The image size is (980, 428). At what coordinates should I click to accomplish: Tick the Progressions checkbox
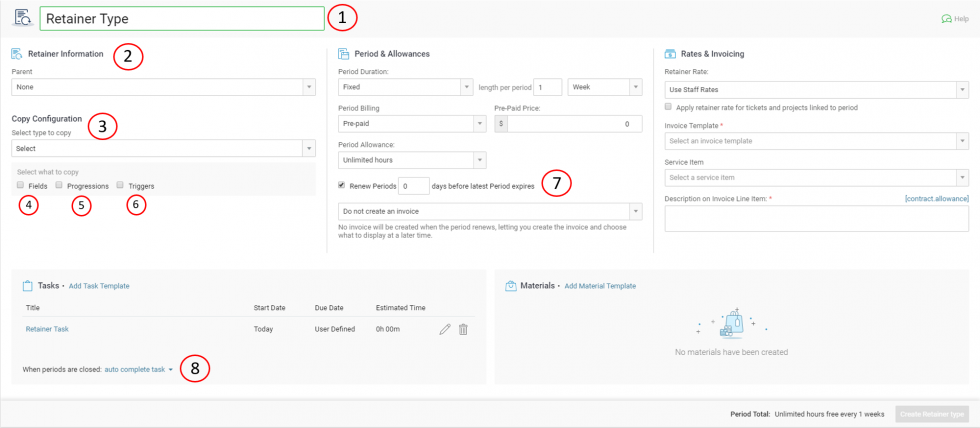click(x=59, y=185)
